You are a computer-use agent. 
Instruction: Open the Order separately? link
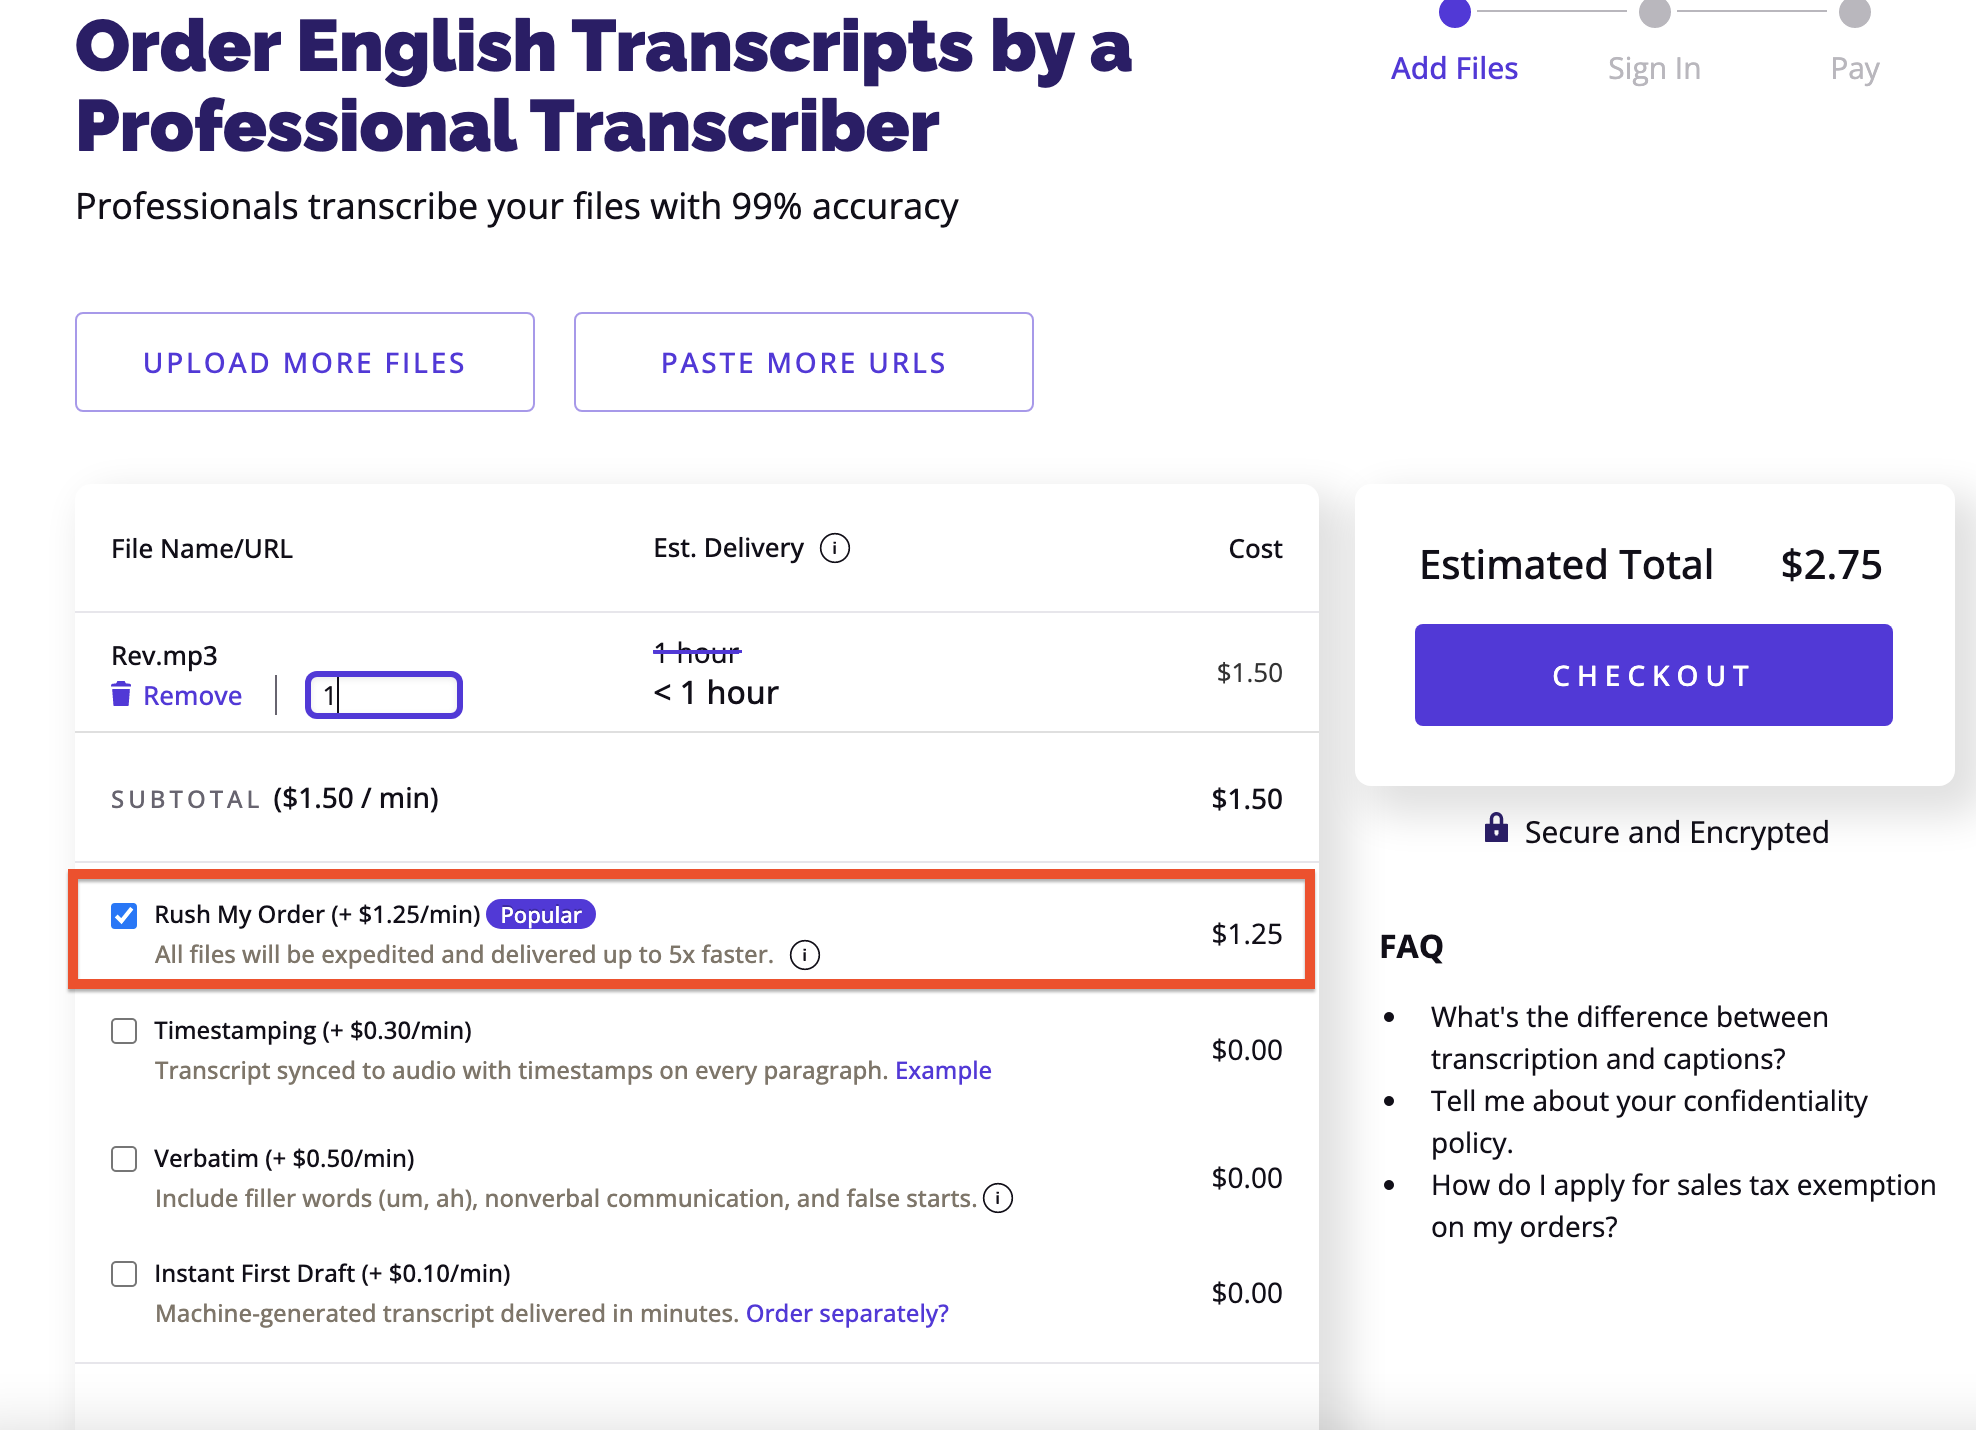(847, 1313)
